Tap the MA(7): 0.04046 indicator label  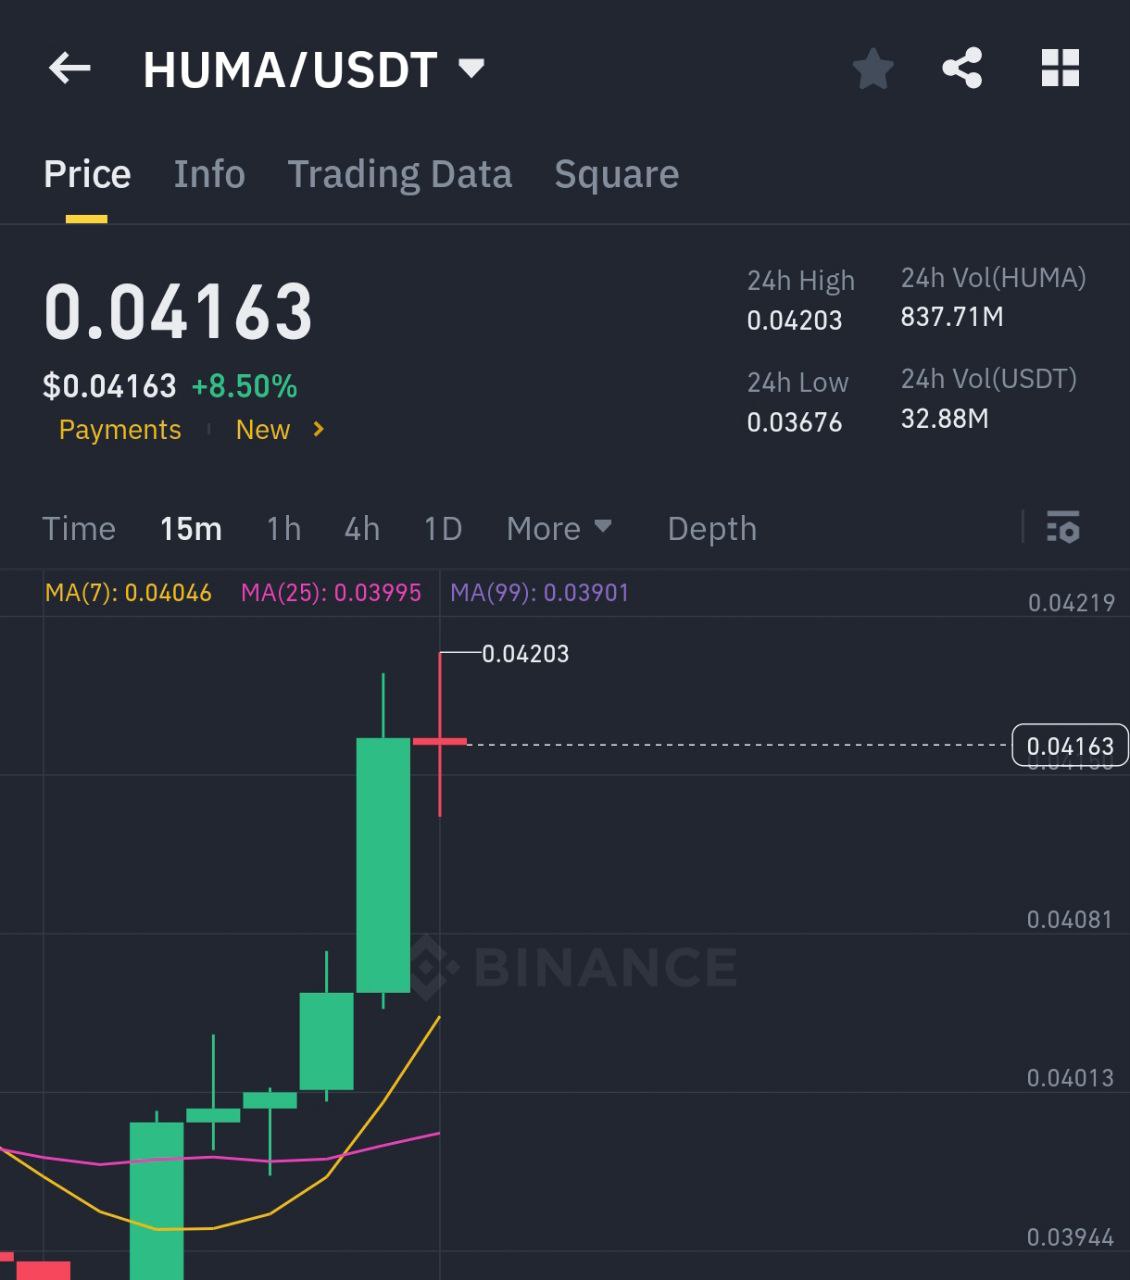coord(128,592)
